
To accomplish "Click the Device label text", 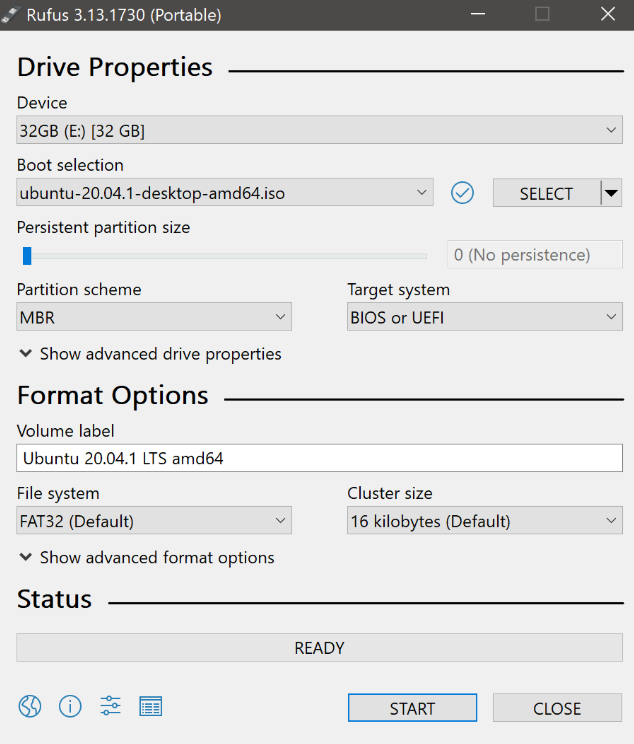I will (x=42, y=103).
